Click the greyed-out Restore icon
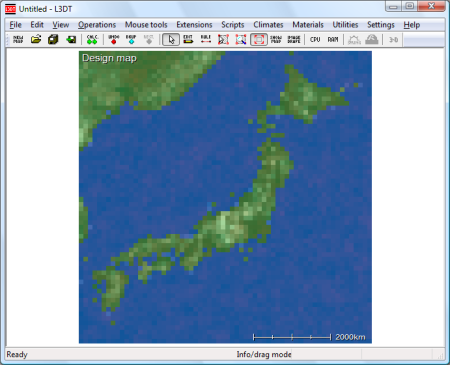 point(149,39)
